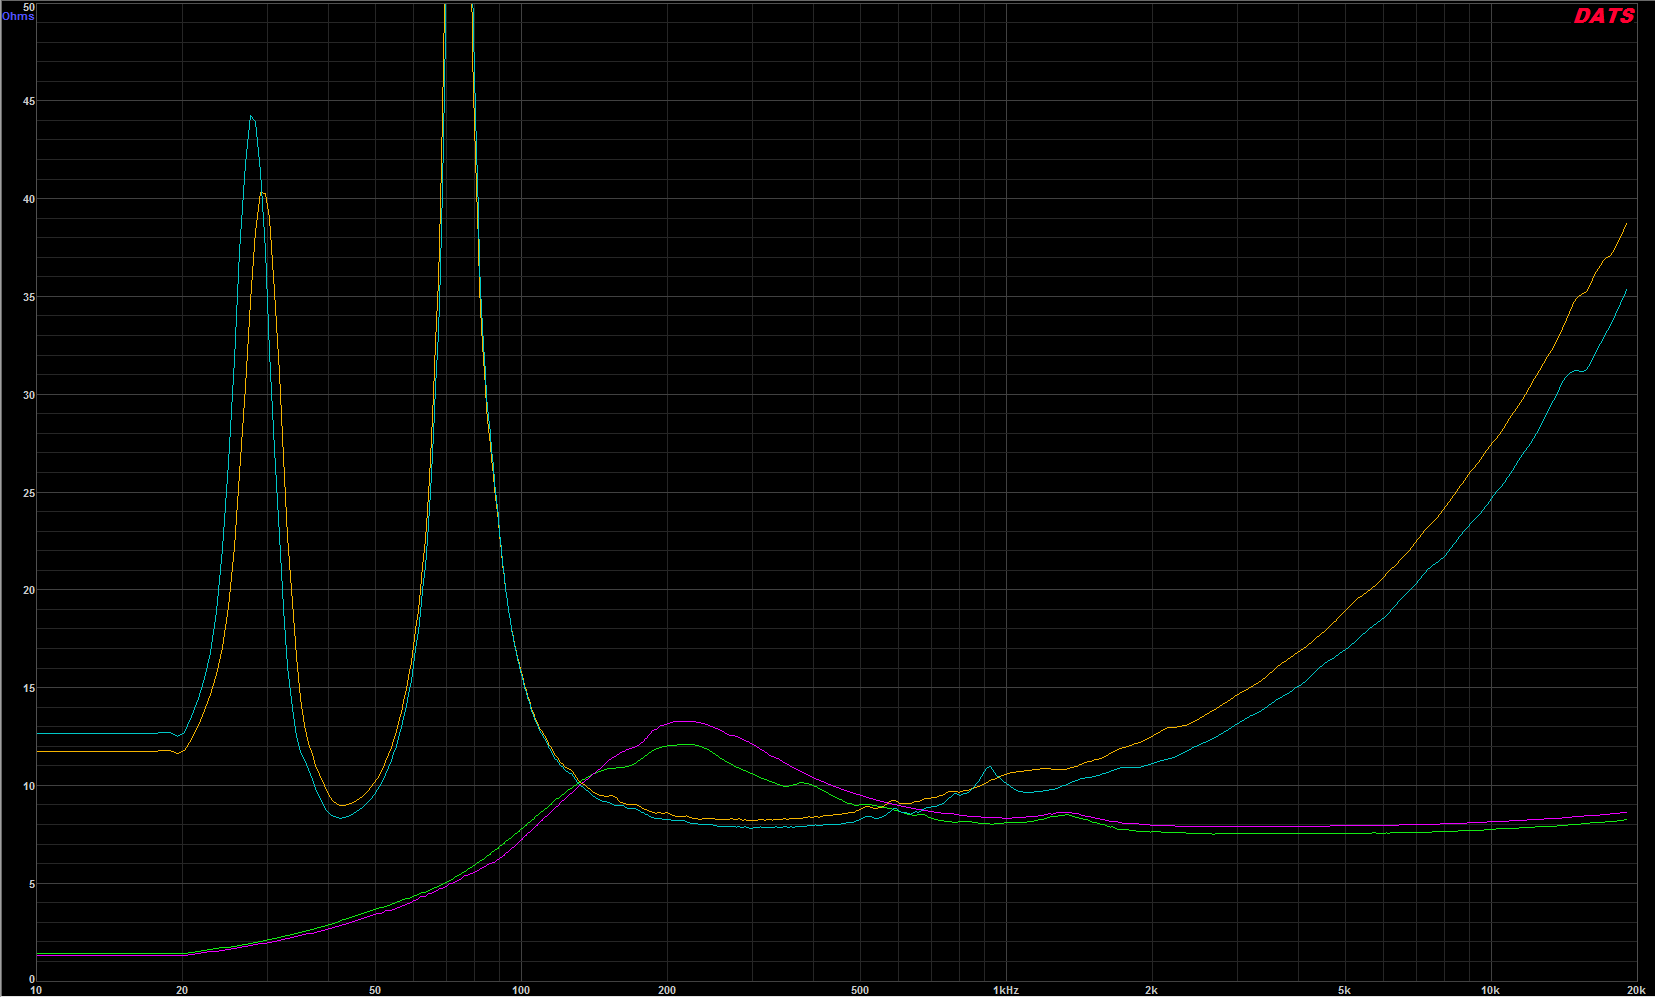Click the 1kHz label on the frequency axis
Screen dimensions: 1655x997
[x=1005, y=990]
